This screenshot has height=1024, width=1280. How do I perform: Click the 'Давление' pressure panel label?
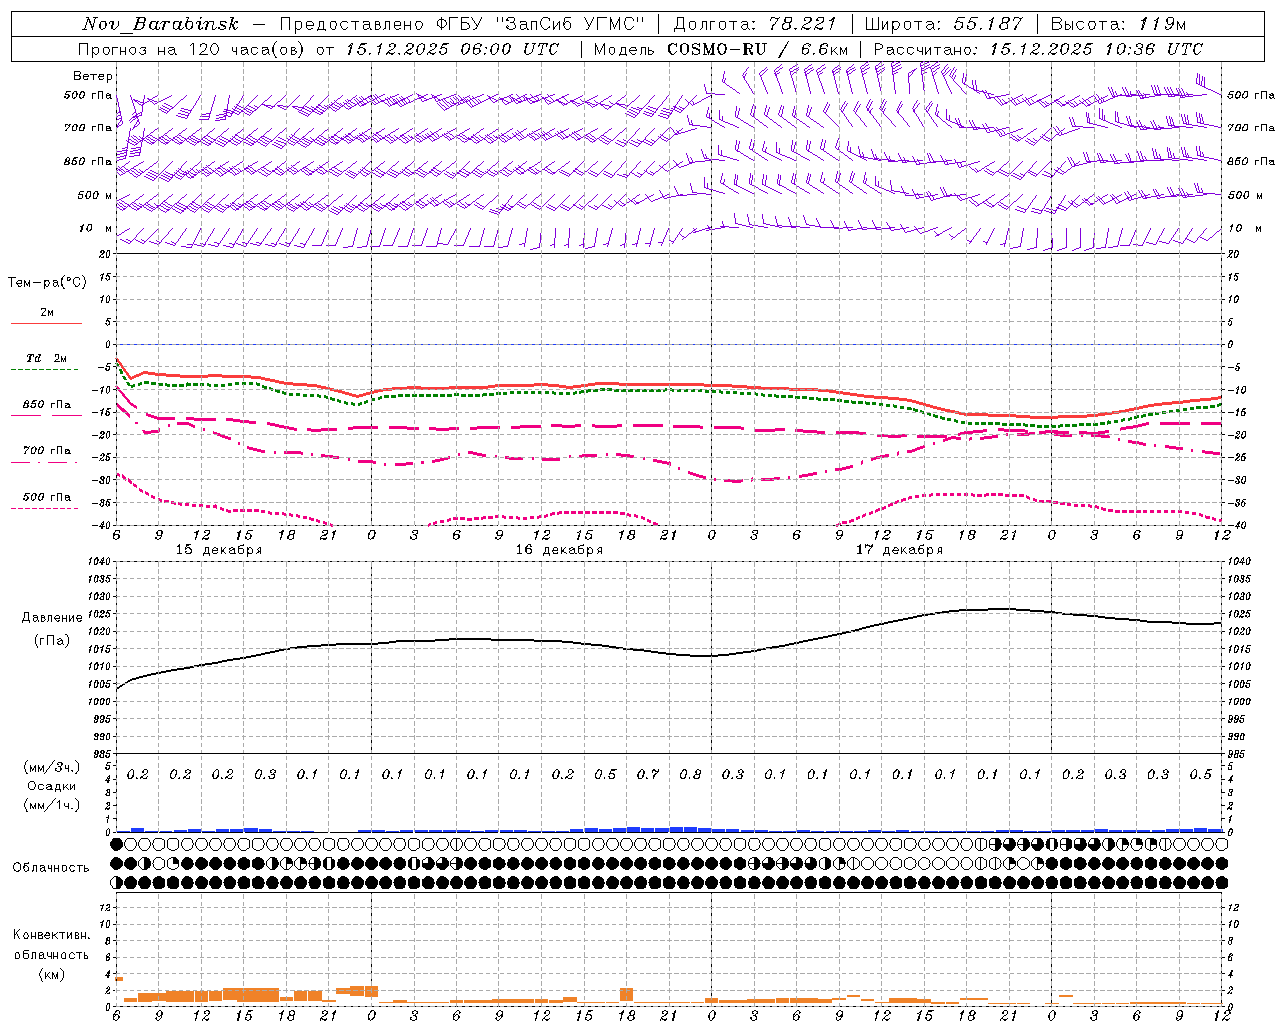[x=52, y=618]
